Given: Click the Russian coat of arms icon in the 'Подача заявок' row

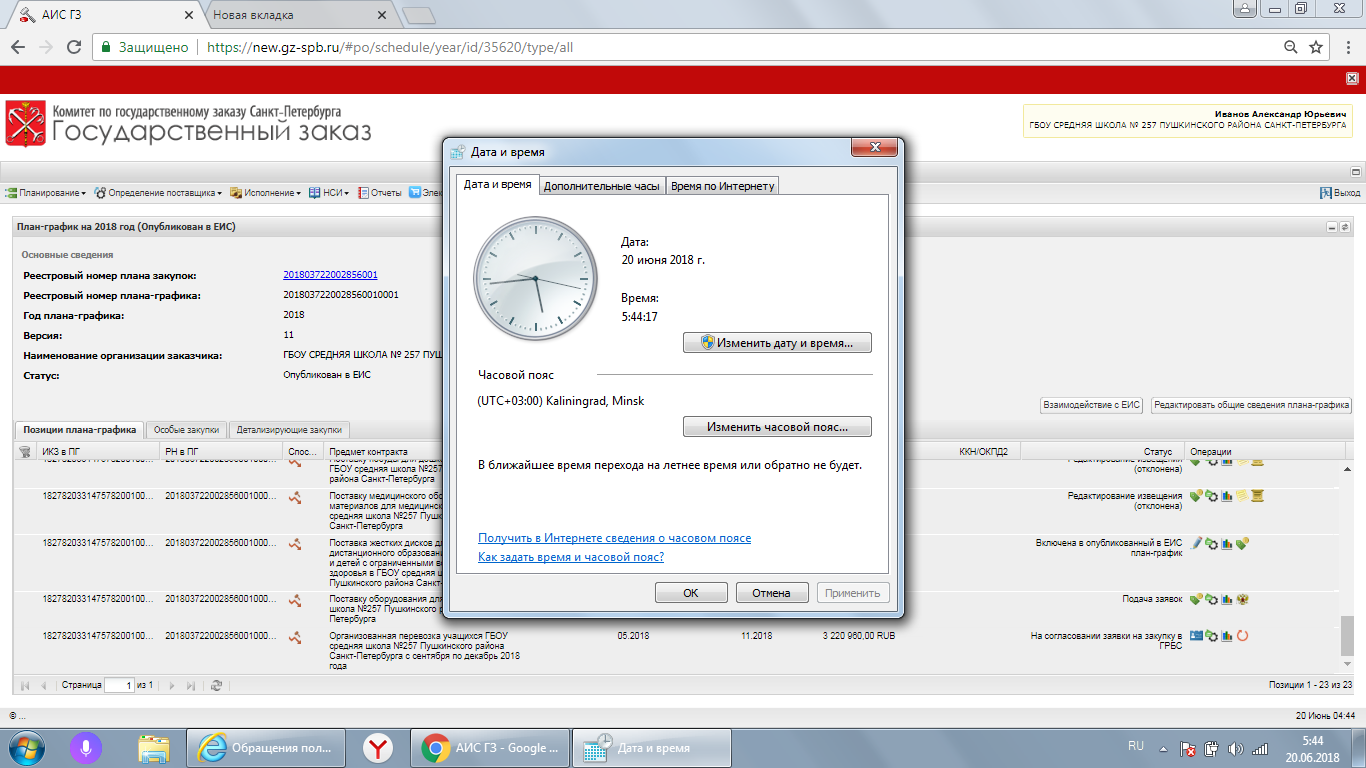Looking at the screenshot, I should click(1243, 599).
